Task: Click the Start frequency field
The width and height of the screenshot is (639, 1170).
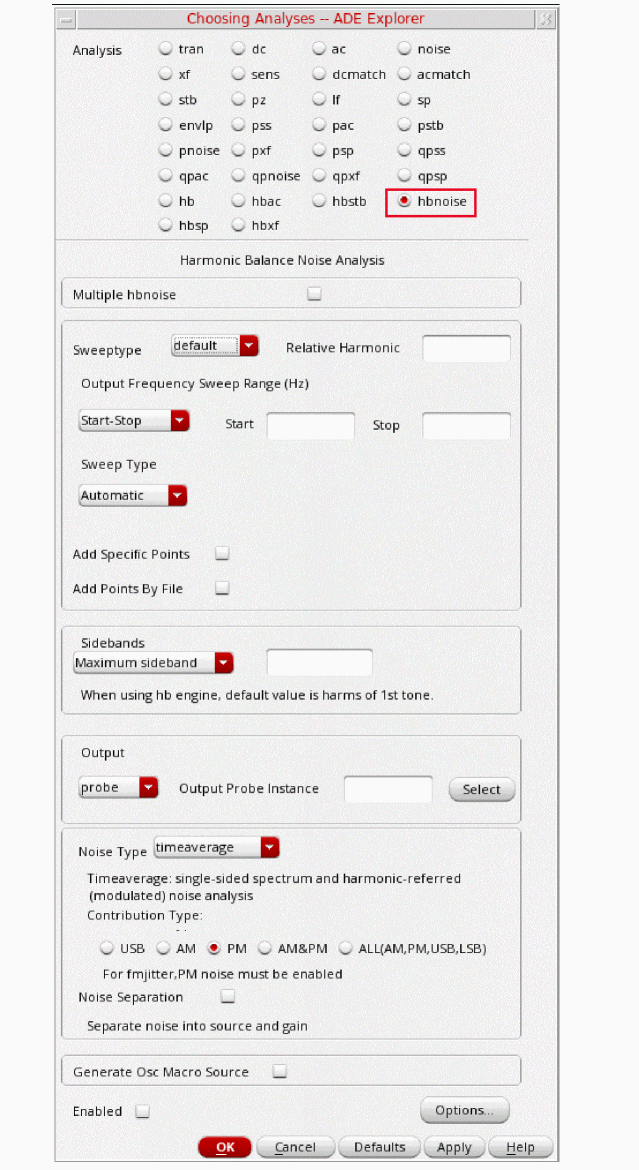Action: coord(311,425)
